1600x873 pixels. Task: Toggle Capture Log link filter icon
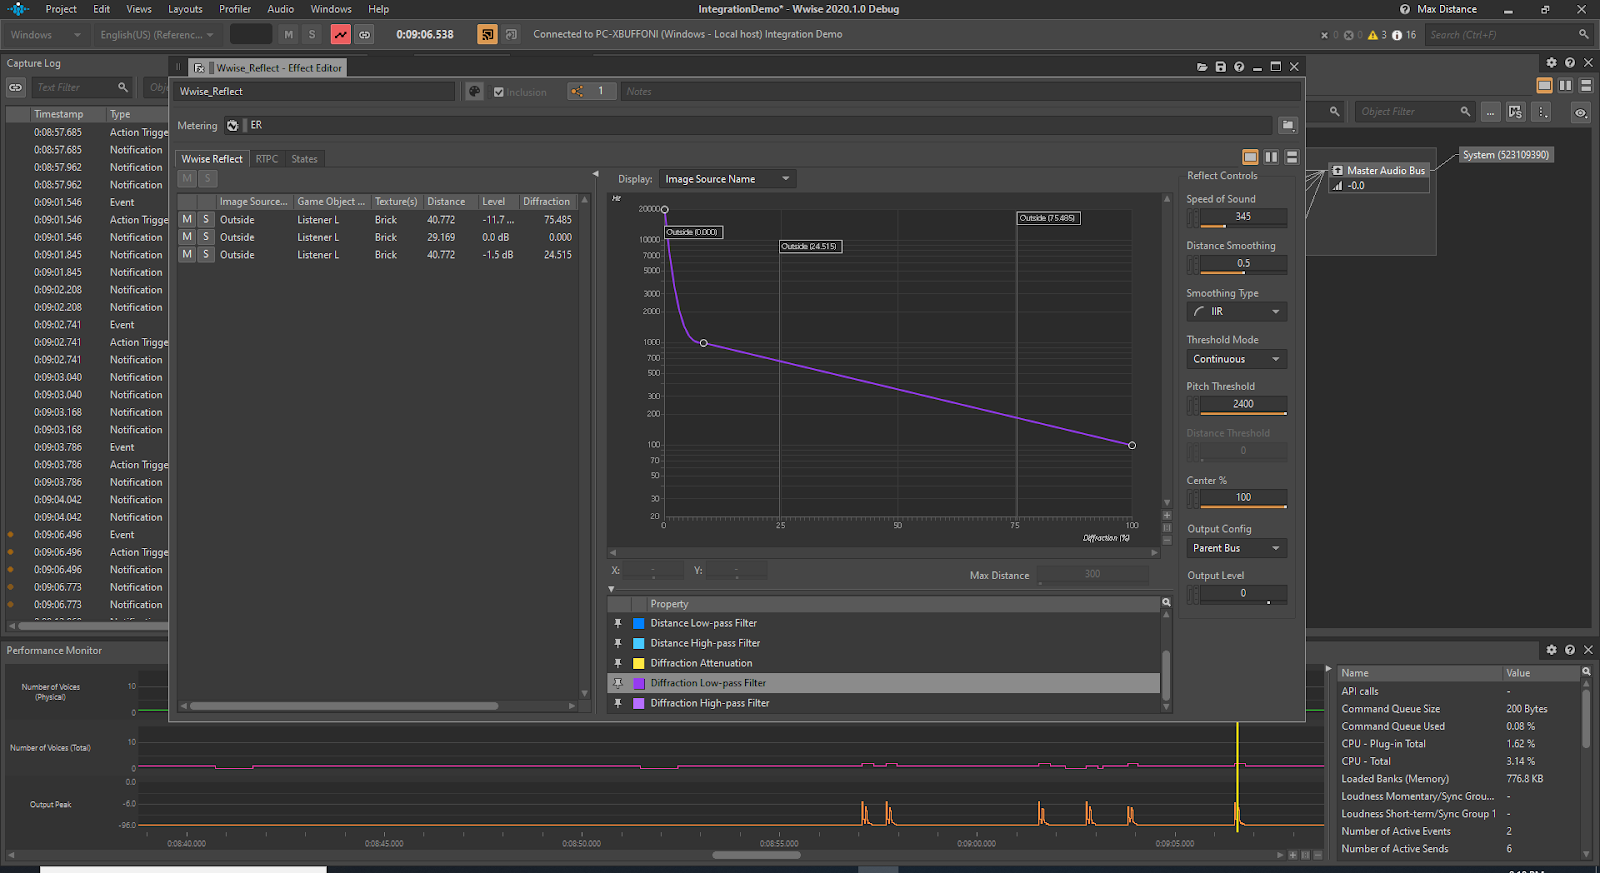[x=16, y=88]
